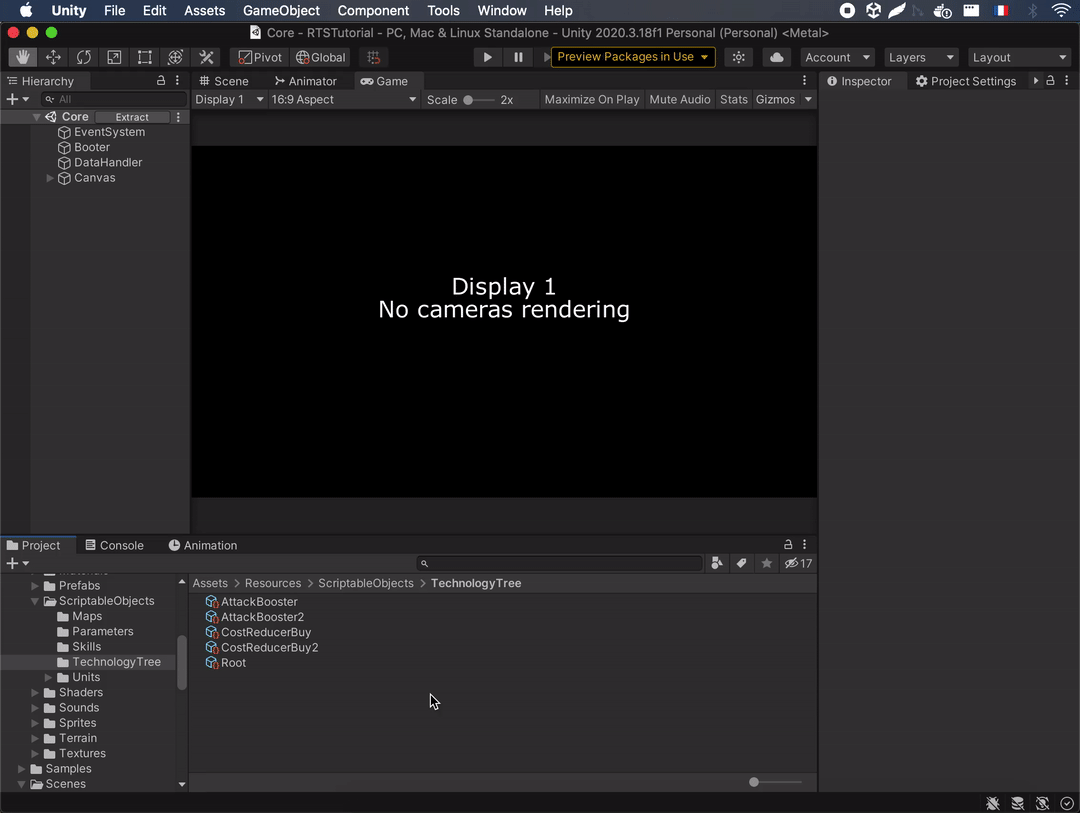Open the Layout dropdown
The height and width of the screenshot is (813, 1080).
(x=1019, y=57)
